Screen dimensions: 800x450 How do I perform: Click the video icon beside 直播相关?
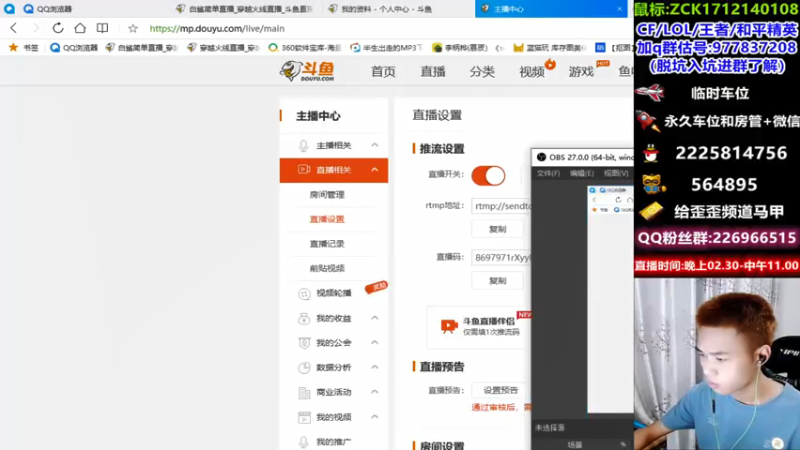[304, 169]
